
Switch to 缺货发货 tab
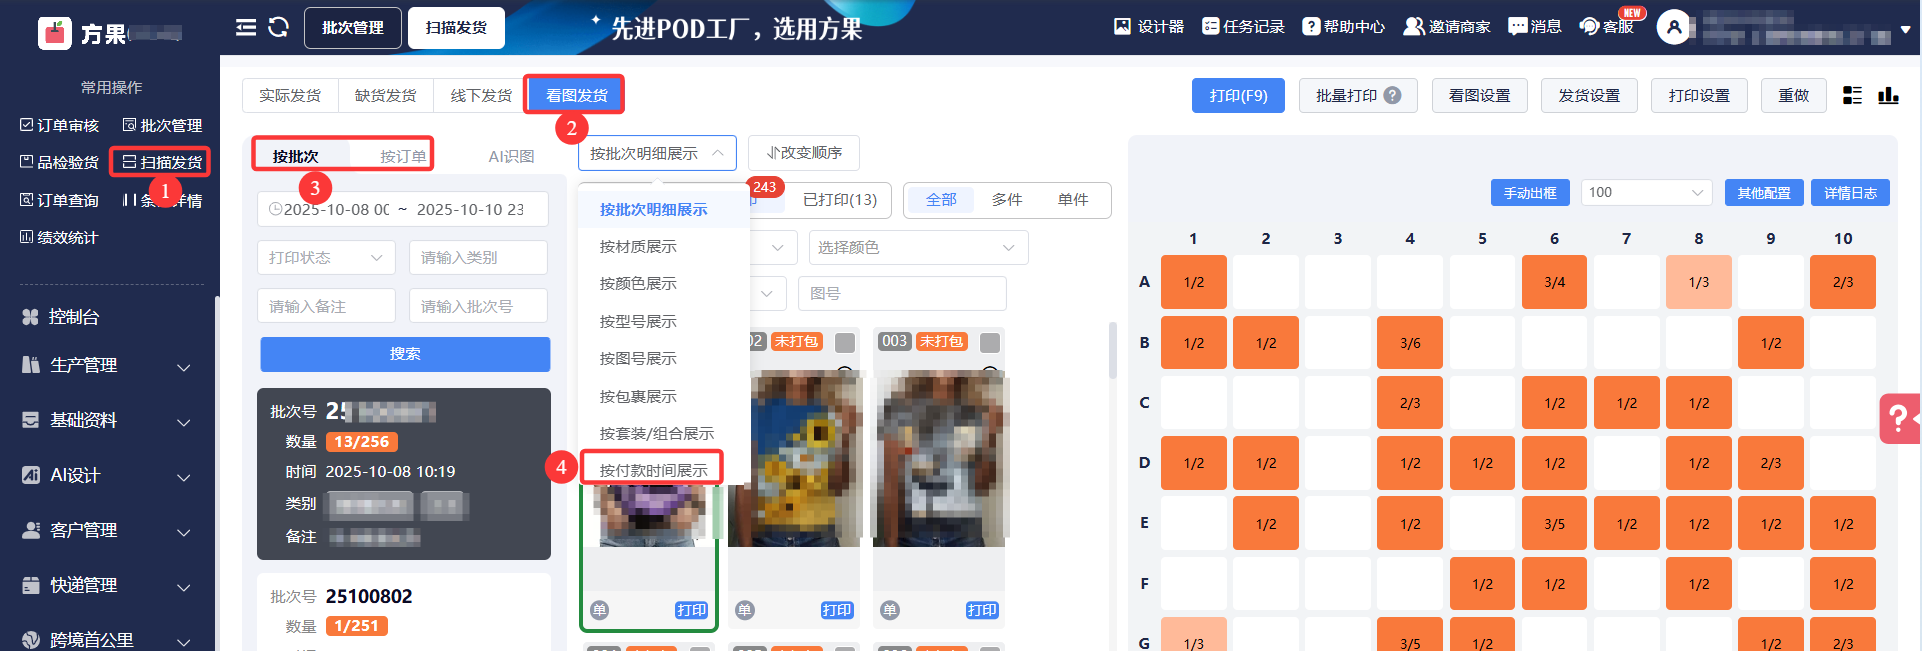385,95
